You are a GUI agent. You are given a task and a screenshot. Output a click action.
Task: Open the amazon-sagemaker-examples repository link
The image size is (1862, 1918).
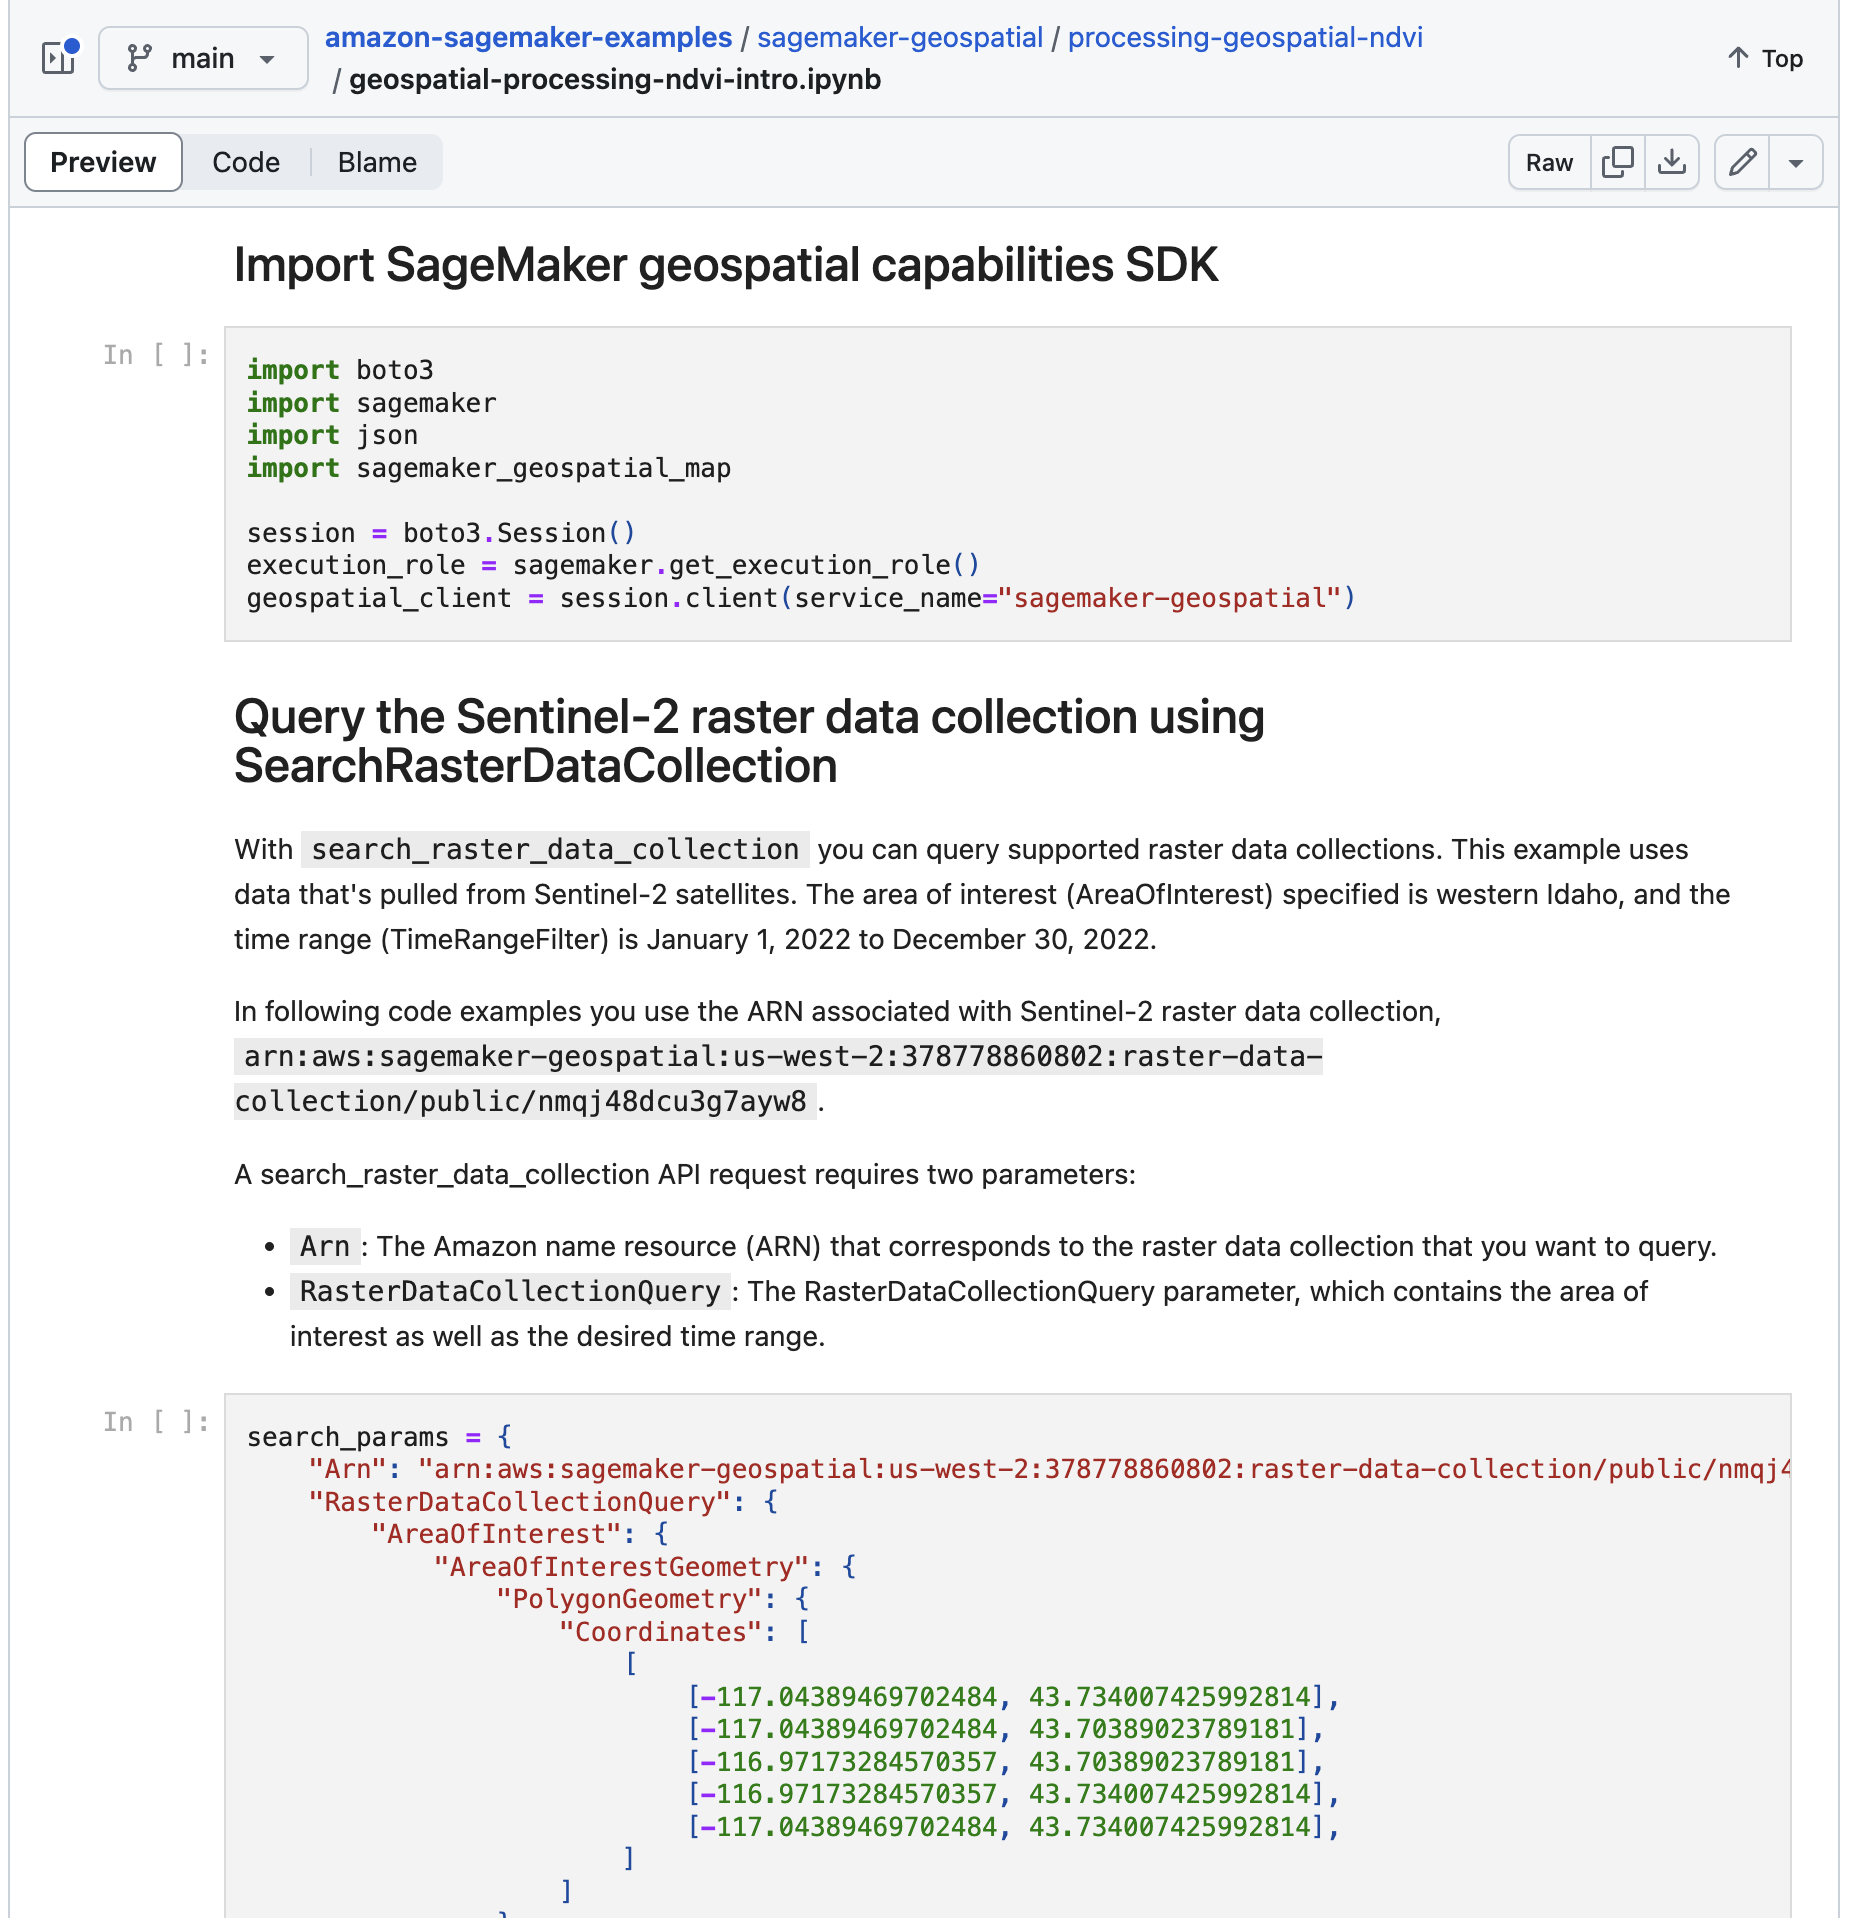coord(528,37)
